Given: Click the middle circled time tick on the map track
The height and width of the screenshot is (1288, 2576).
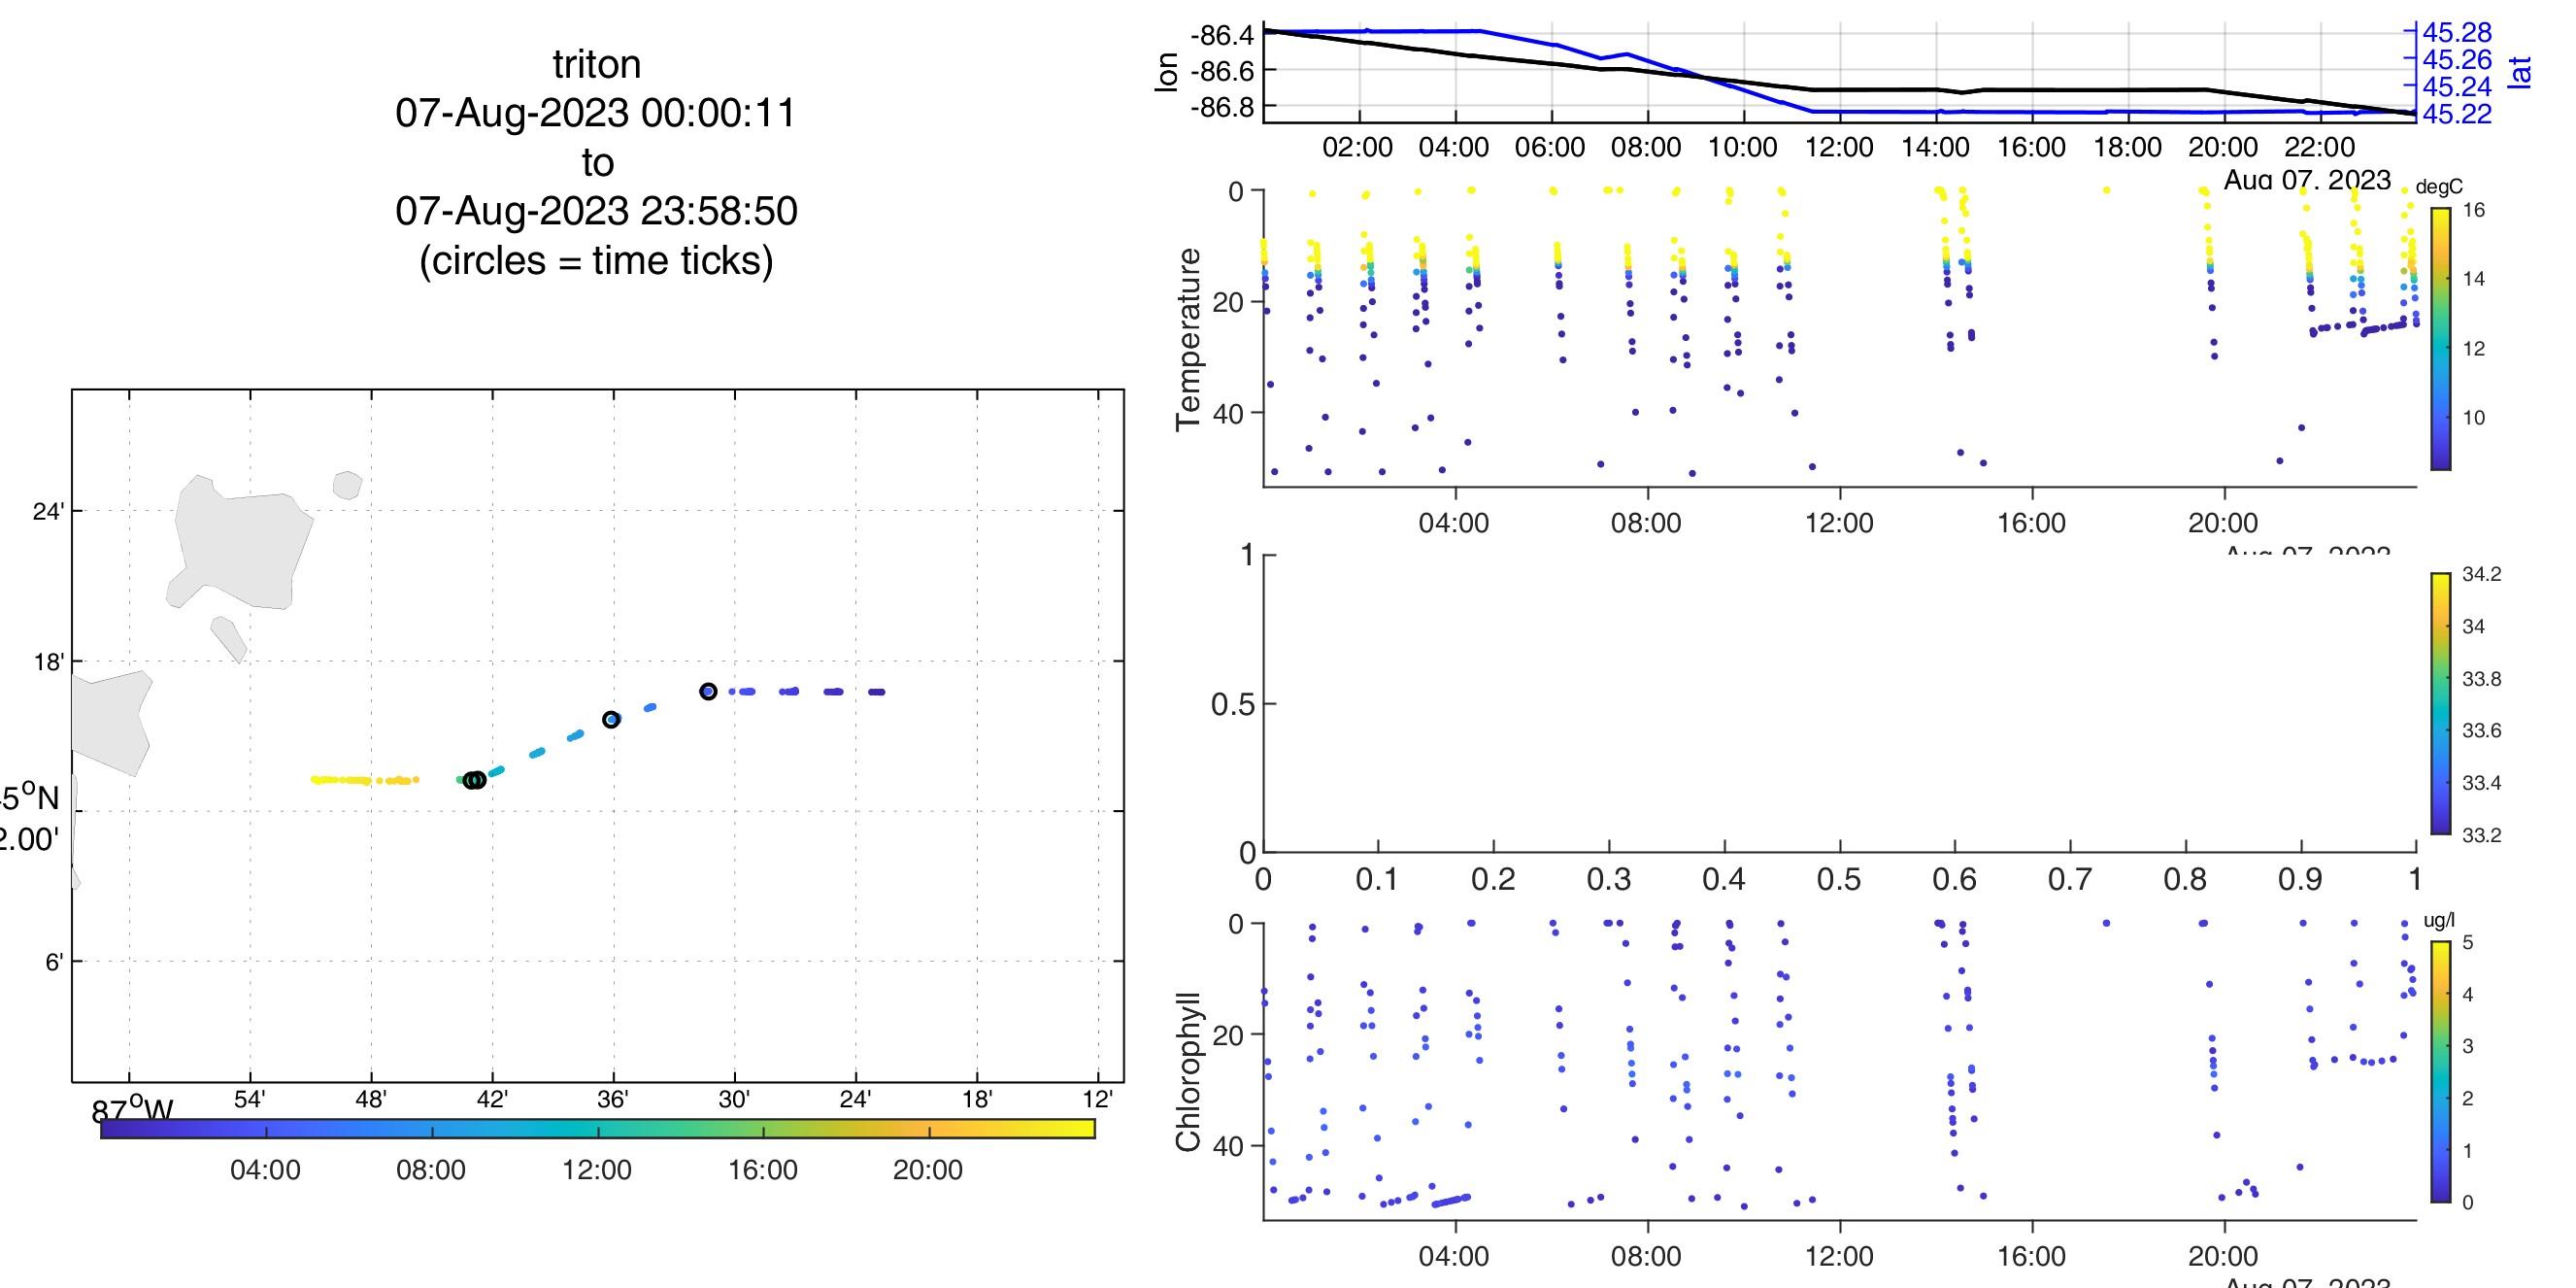Looking at the screenshot, I should tap(611, 719).
